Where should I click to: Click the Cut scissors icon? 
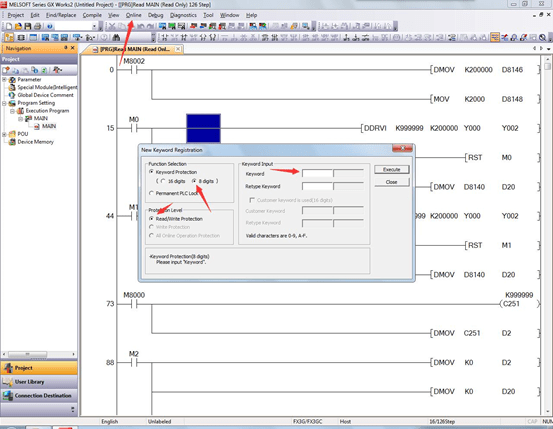click(x=112, y=26)
